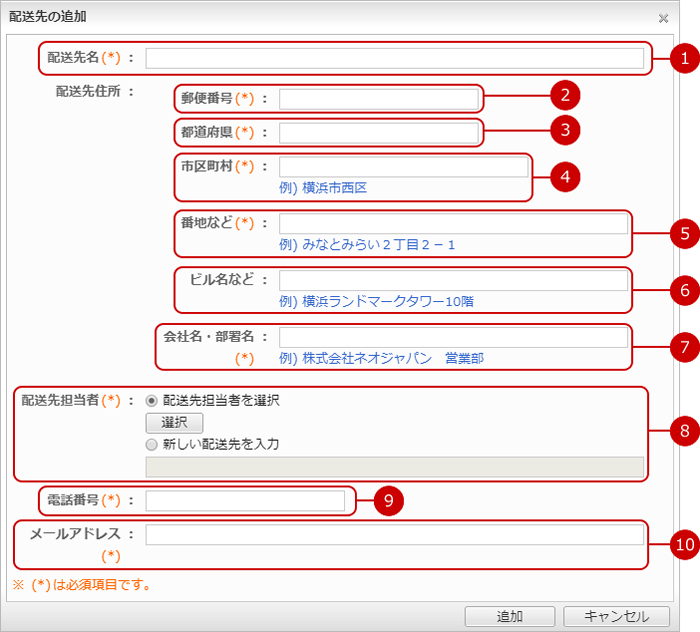700x632 pixels.
Task: Click the red number 10 callout marker
Action: 685,545
